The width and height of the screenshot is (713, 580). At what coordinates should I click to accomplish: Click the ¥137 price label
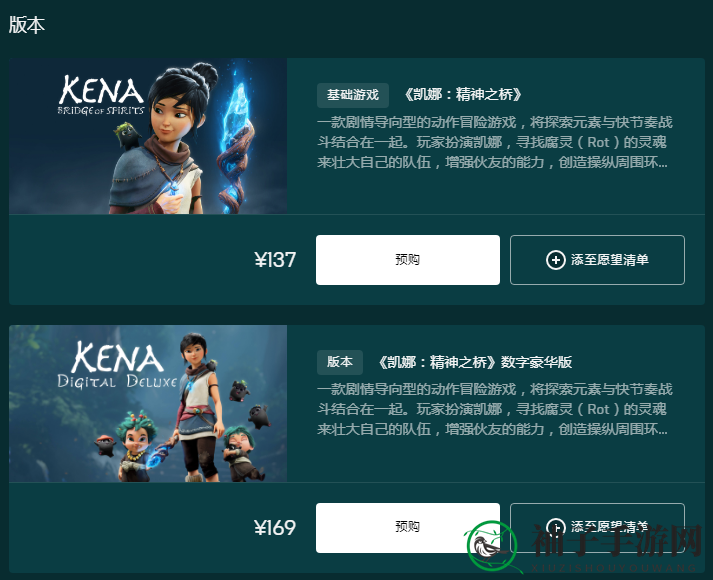click(275, 260)
